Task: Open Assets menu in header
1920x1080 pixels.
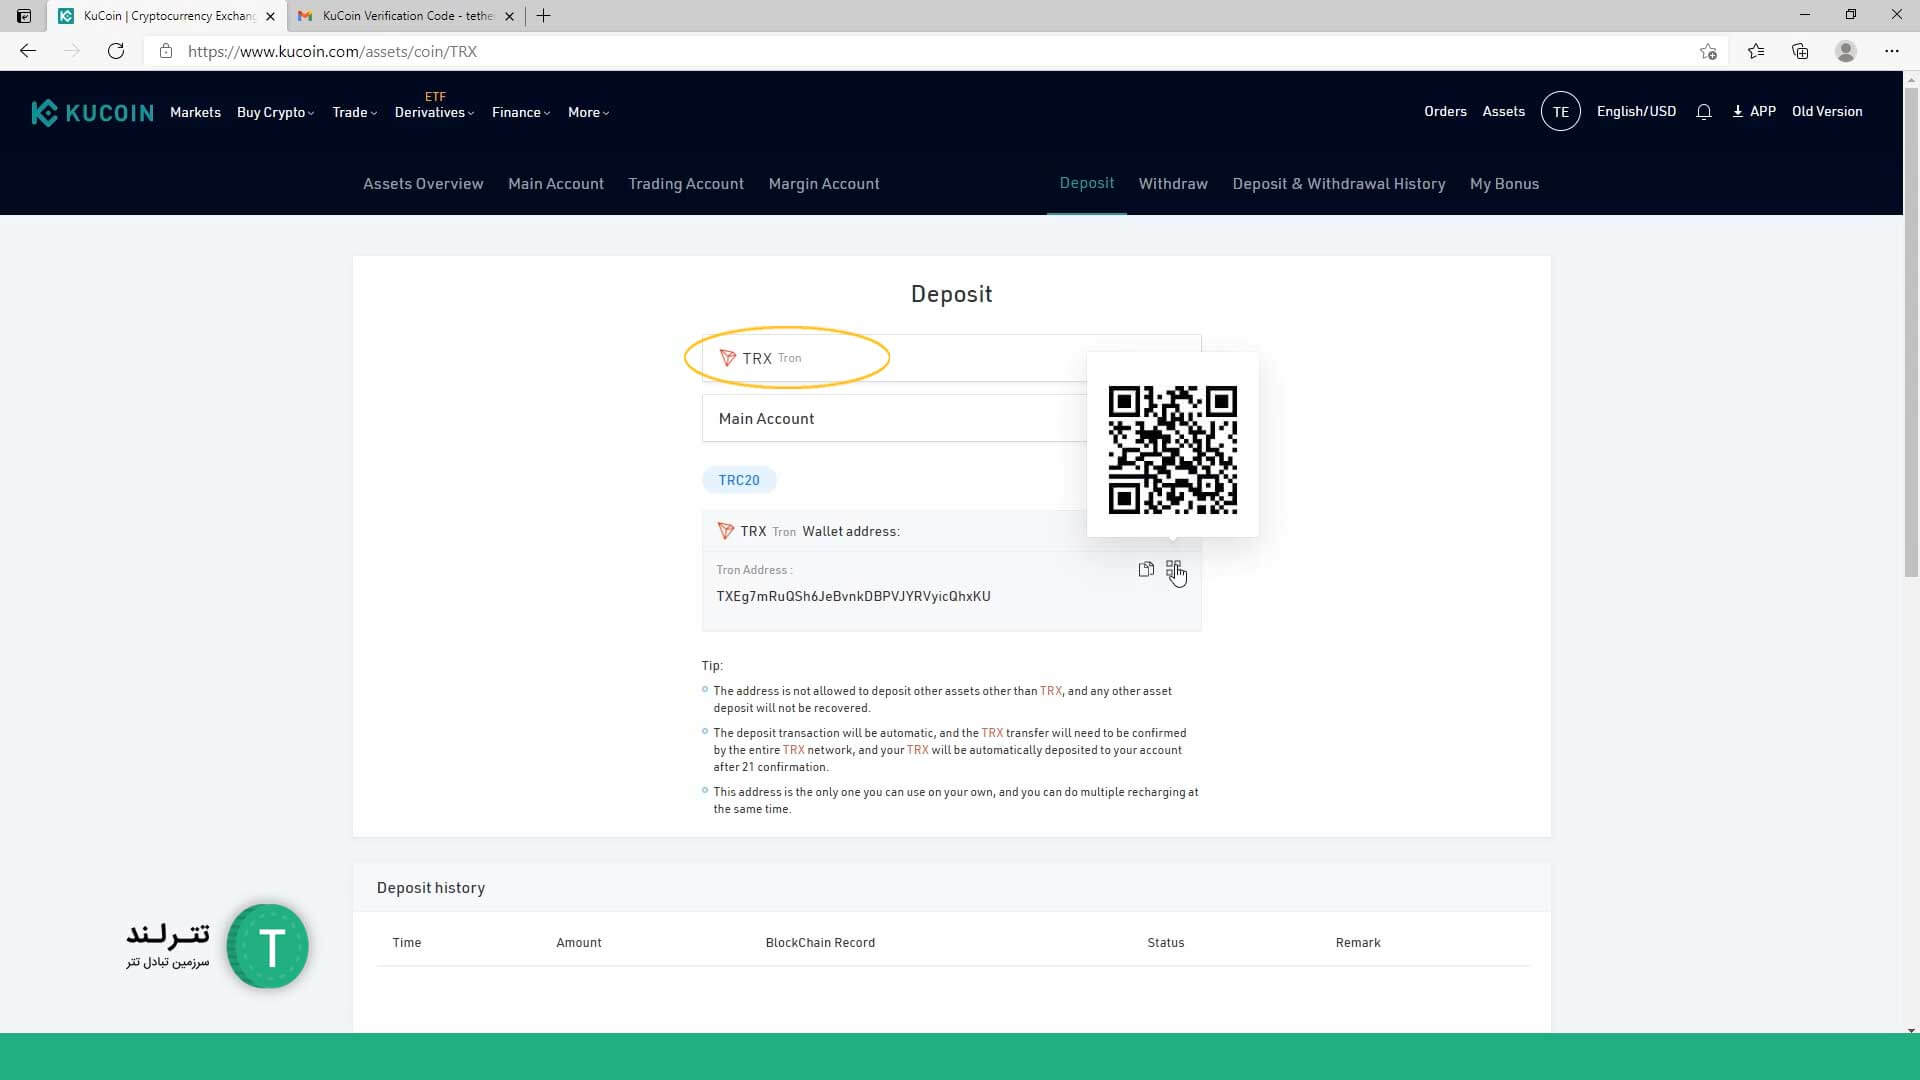Action: point(1503,111)
